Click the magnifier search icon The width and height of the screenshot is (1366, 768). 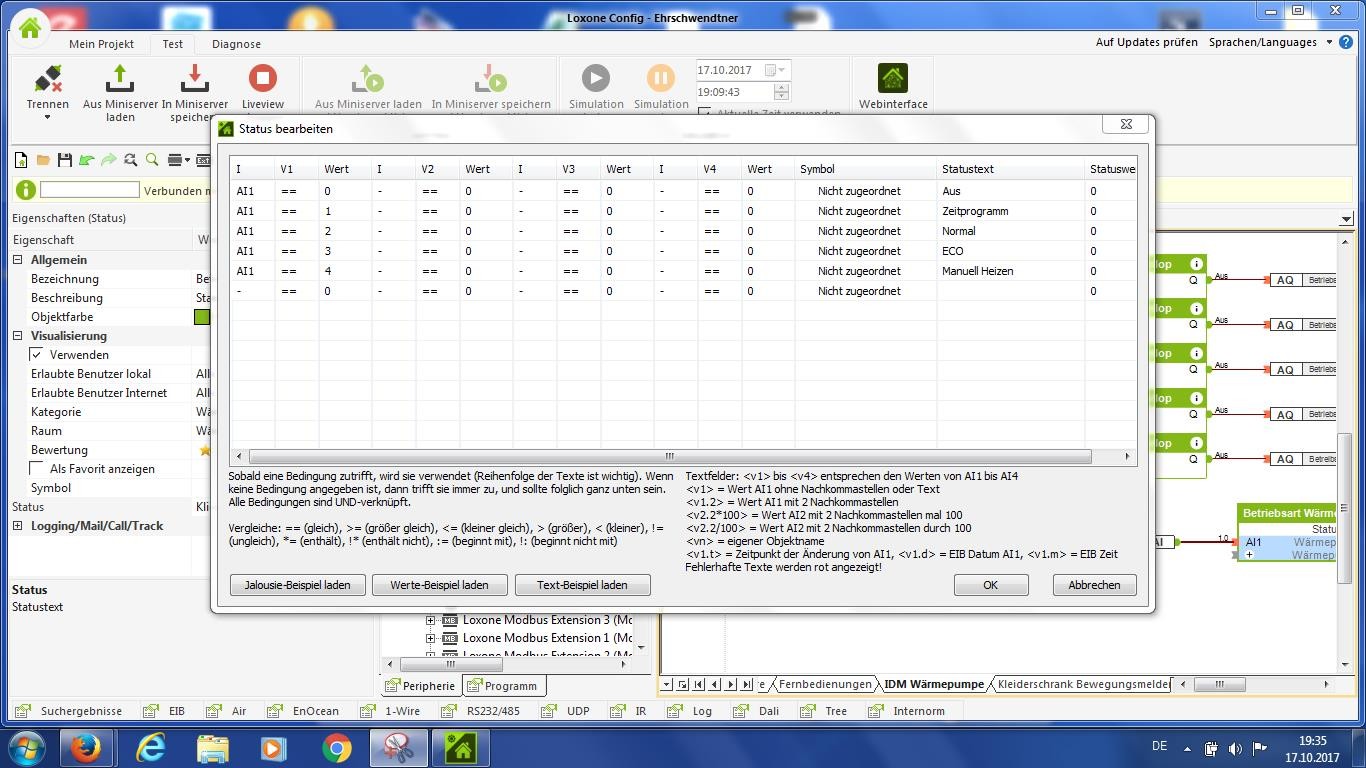click(152, 160)
